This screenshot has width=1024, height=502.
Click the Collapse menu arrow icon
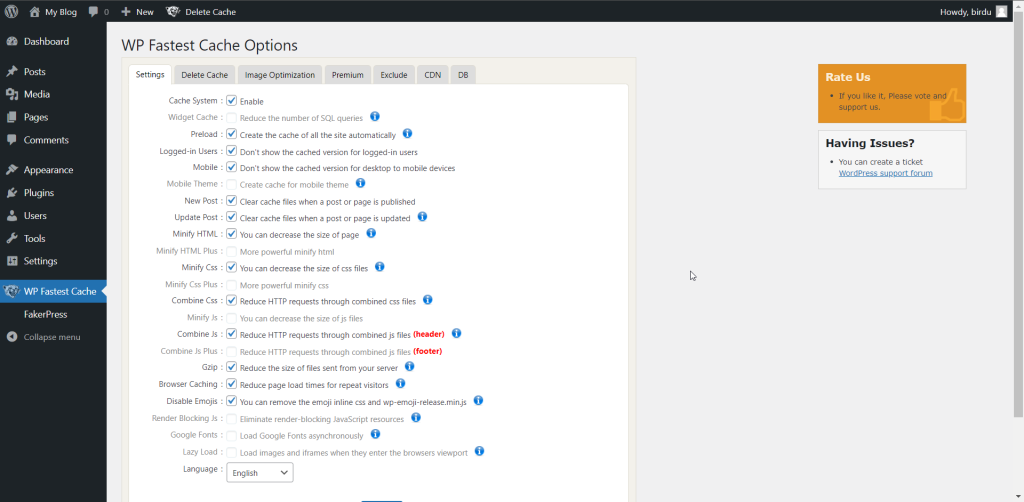click(12, 337)
